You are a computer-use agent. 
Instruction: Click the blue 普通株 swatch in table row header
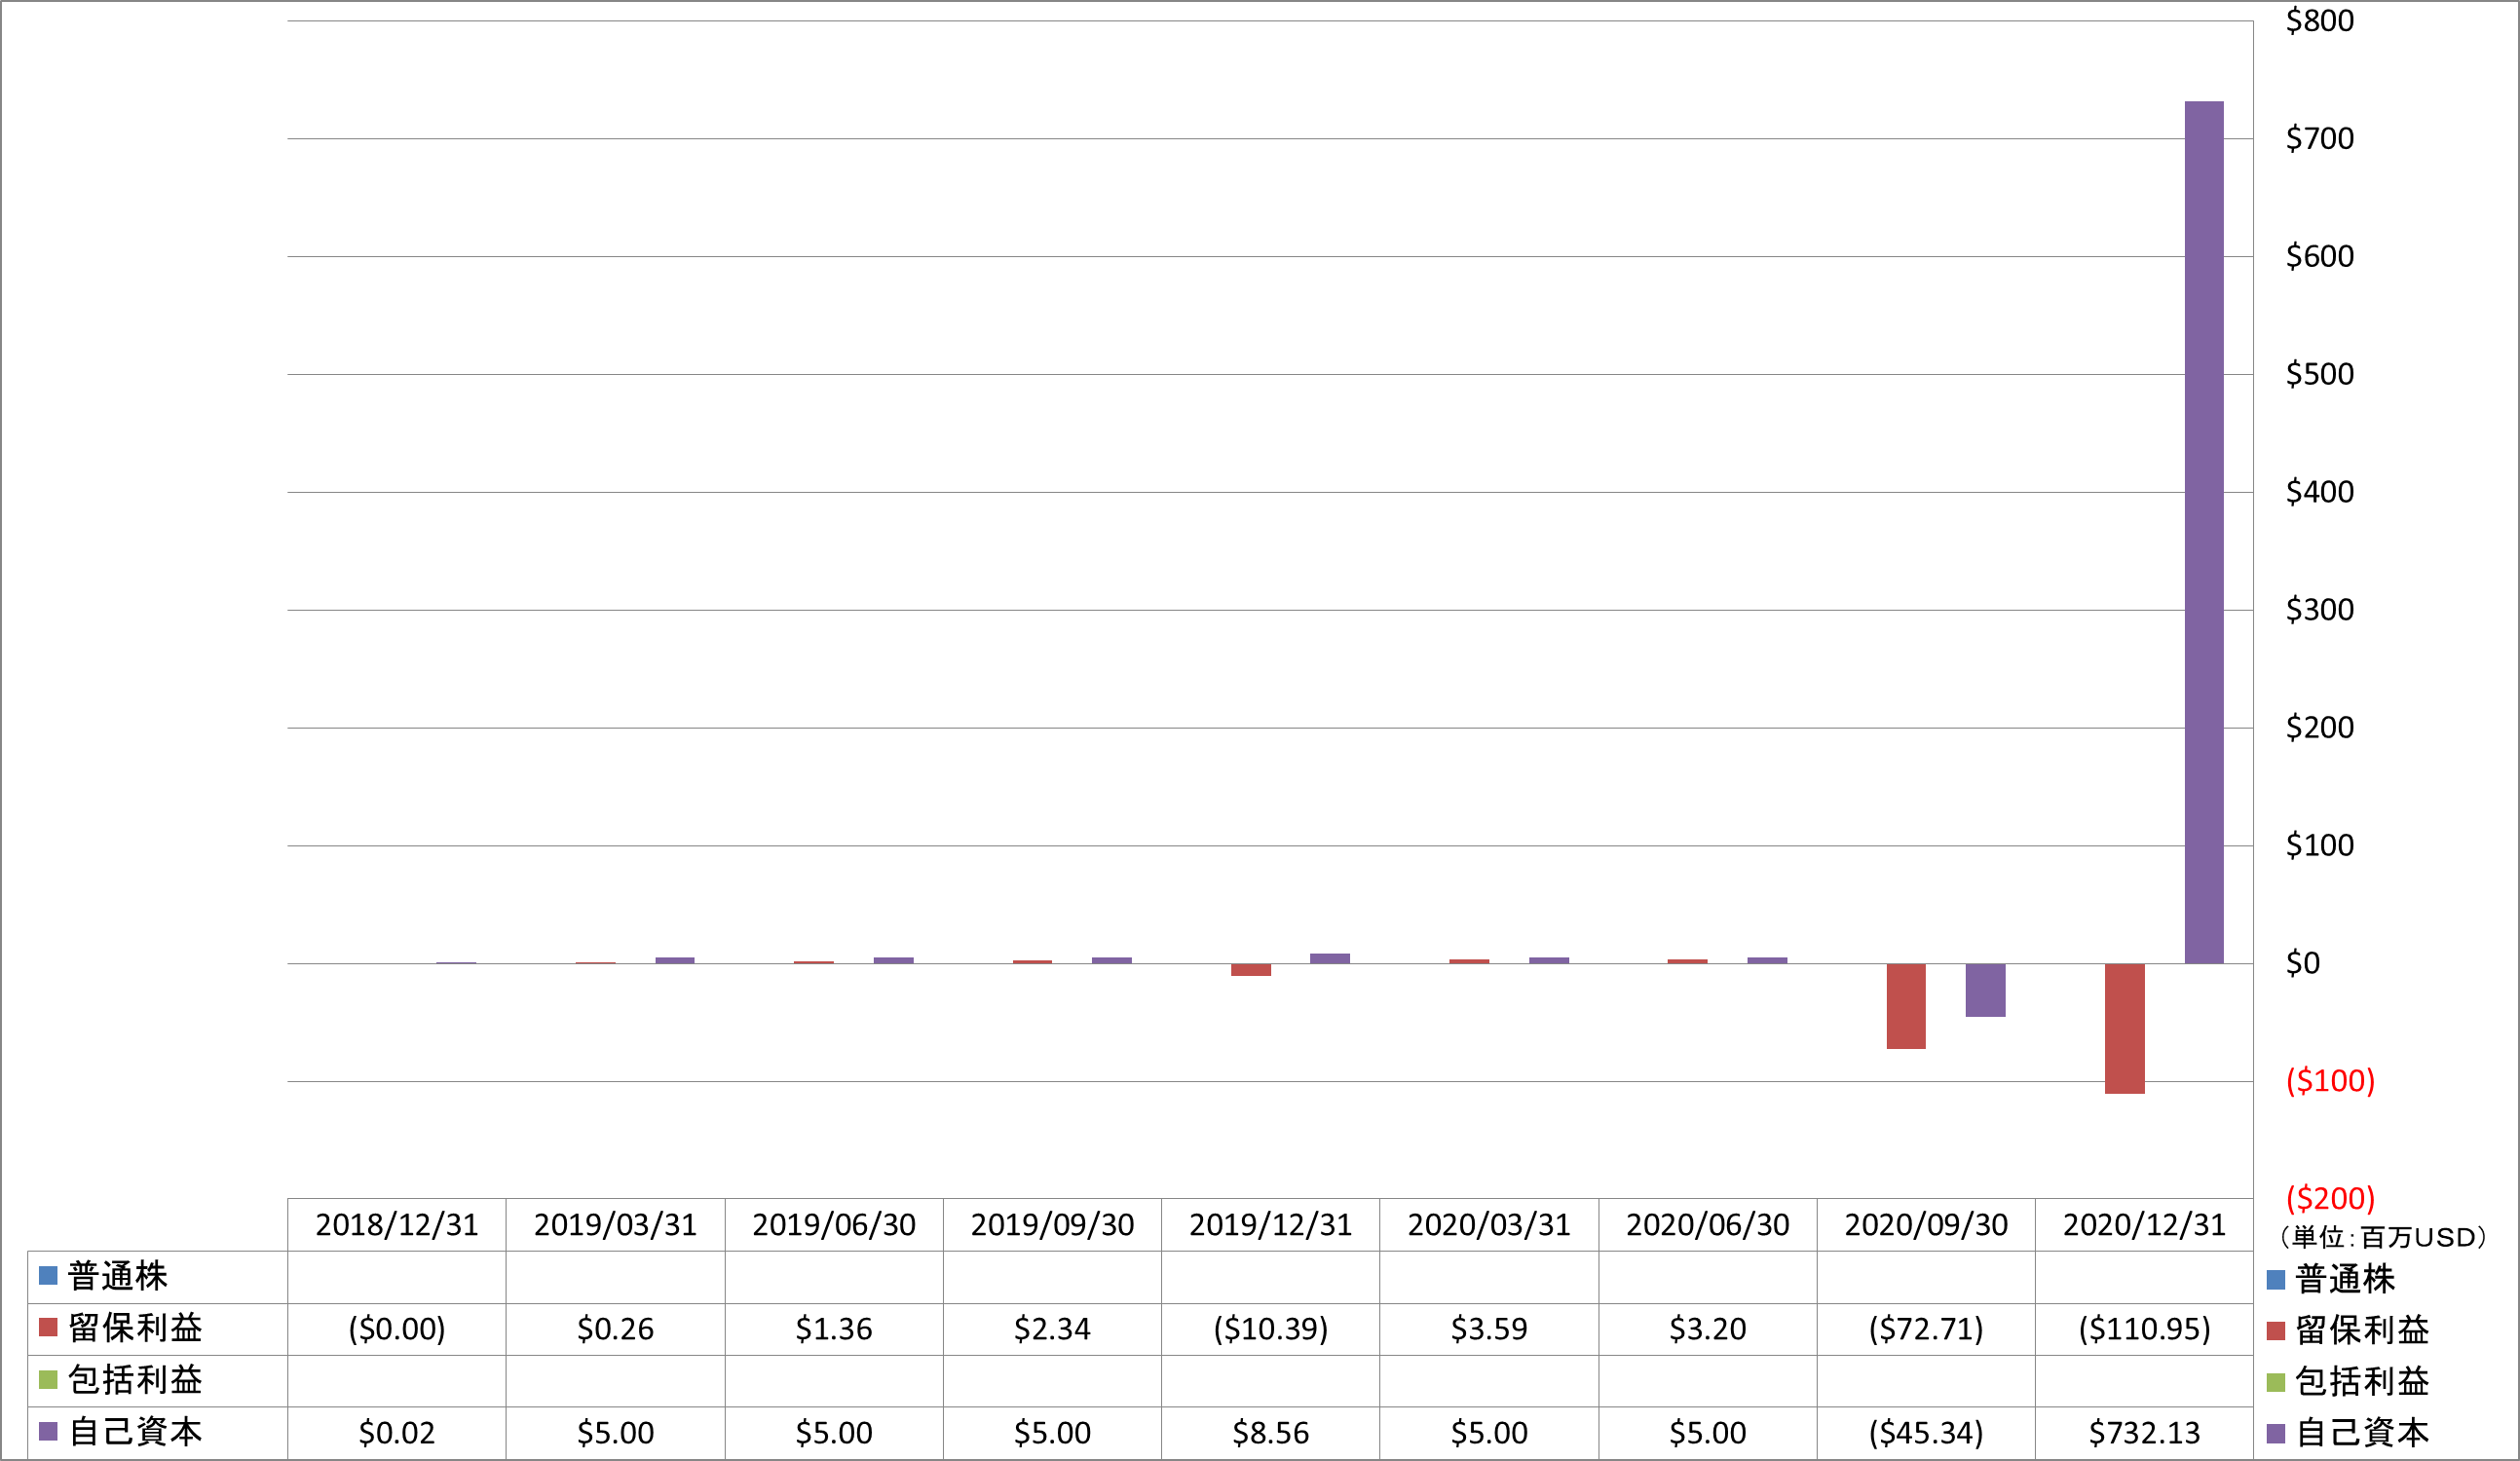48,1276
